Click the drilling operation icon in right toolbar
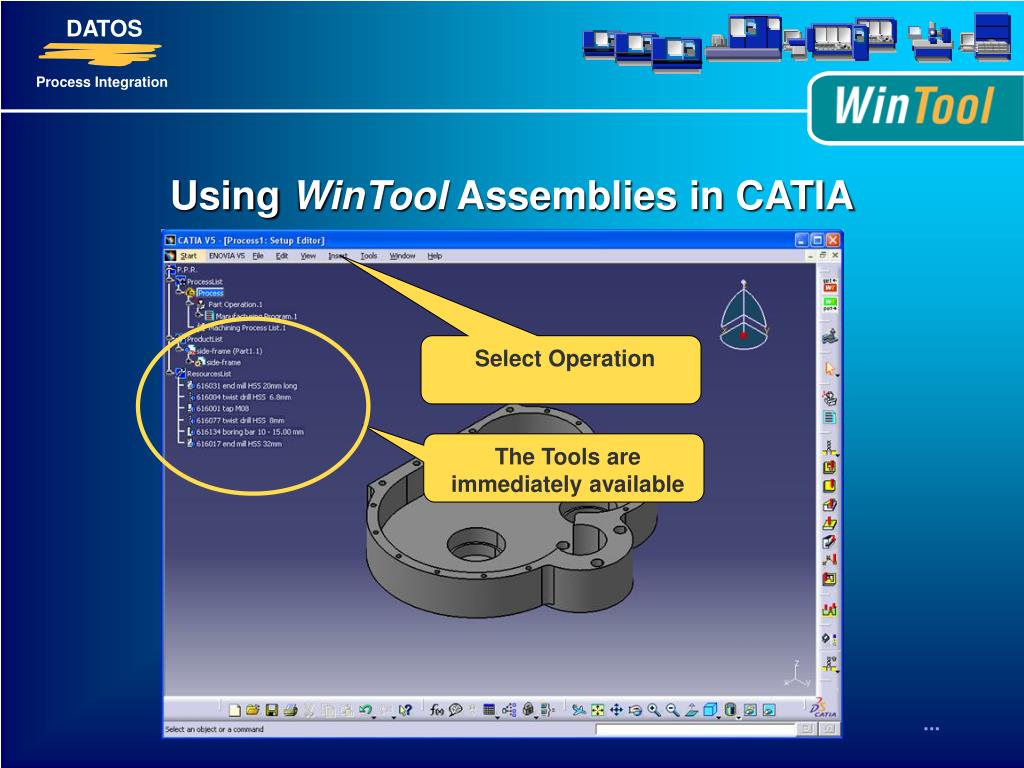 [x=829, y=449]
